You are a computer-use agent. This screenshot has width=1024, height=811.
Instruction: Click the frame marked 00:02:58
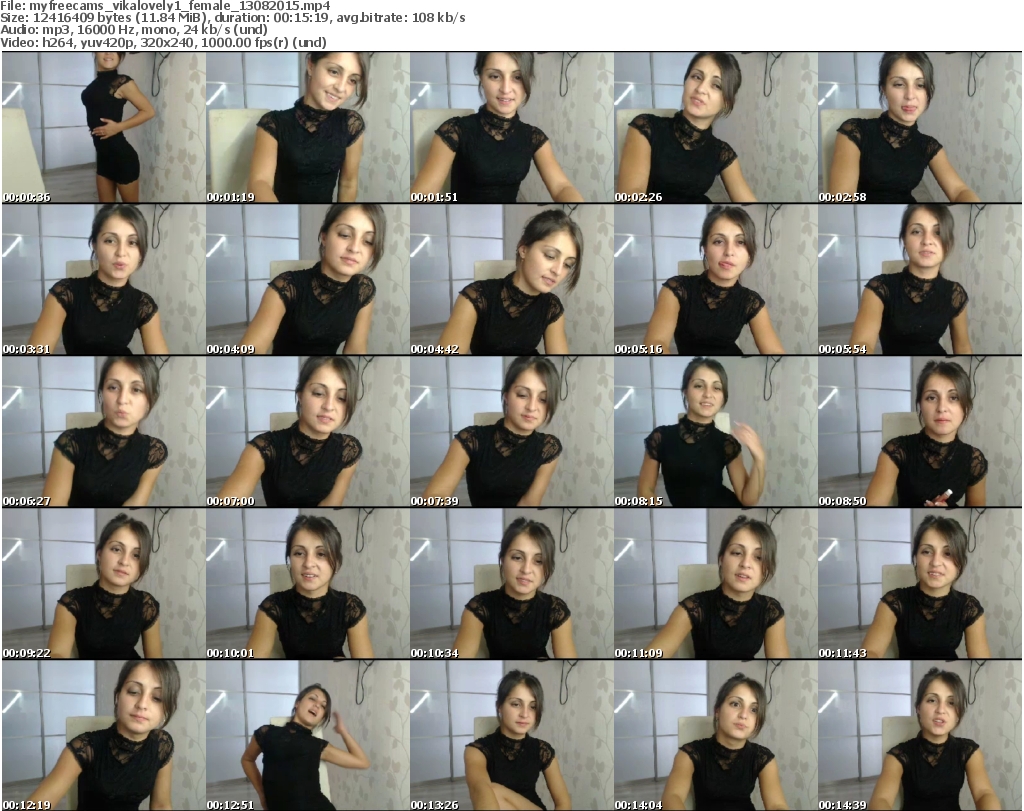click(x=920, y=127)
